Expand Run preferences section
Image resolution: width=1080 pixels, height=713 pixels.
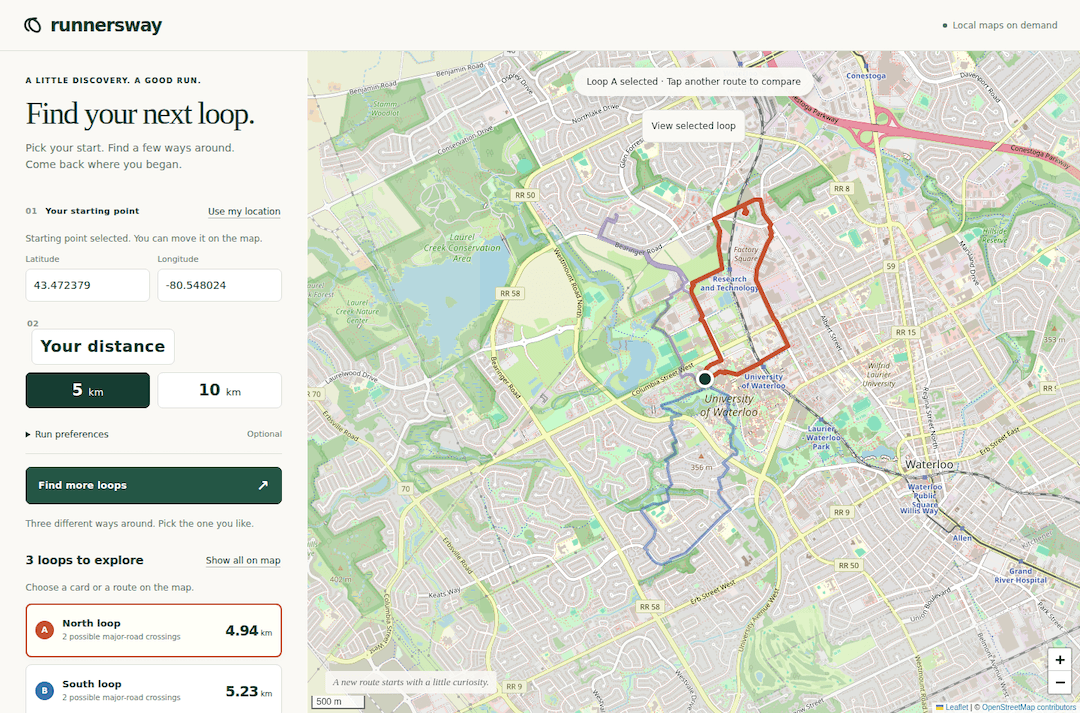(67, 434)
